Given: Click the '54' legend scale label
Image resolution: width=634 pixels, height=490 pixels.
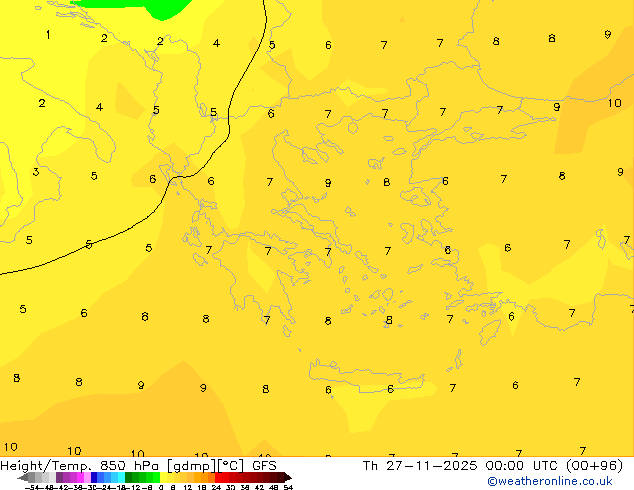Looking at the screenshot, I should tap(288, 488).
